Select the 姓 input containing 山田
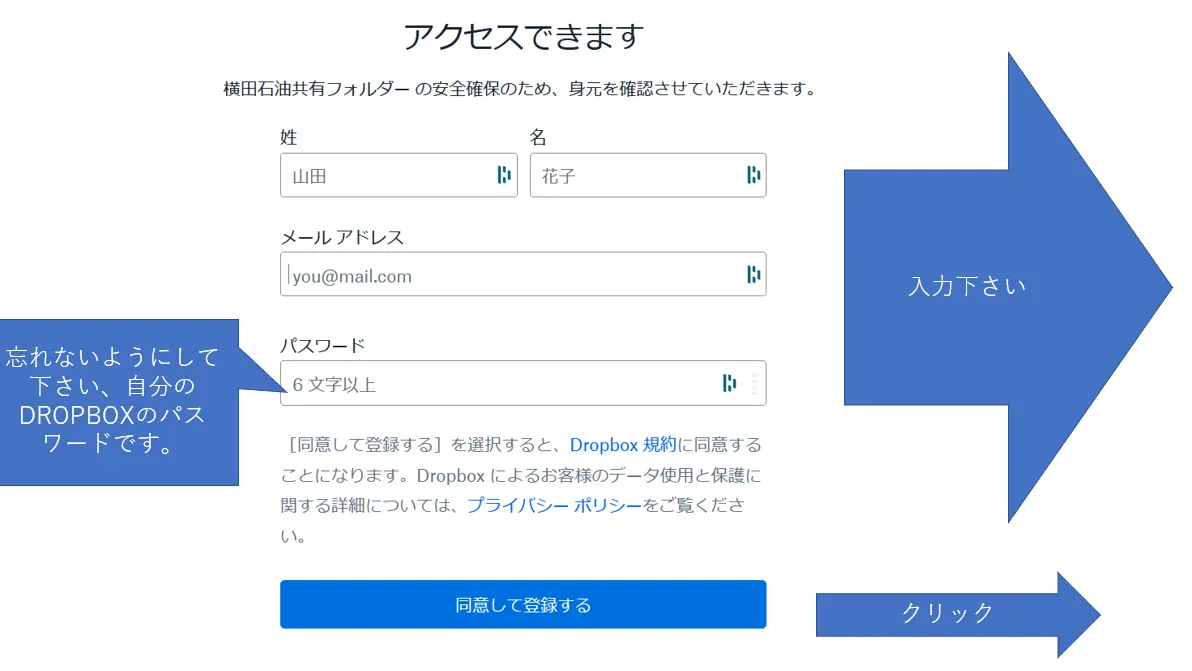The image size is (1192, 671). pyautogui.click(x=390, y=175)
